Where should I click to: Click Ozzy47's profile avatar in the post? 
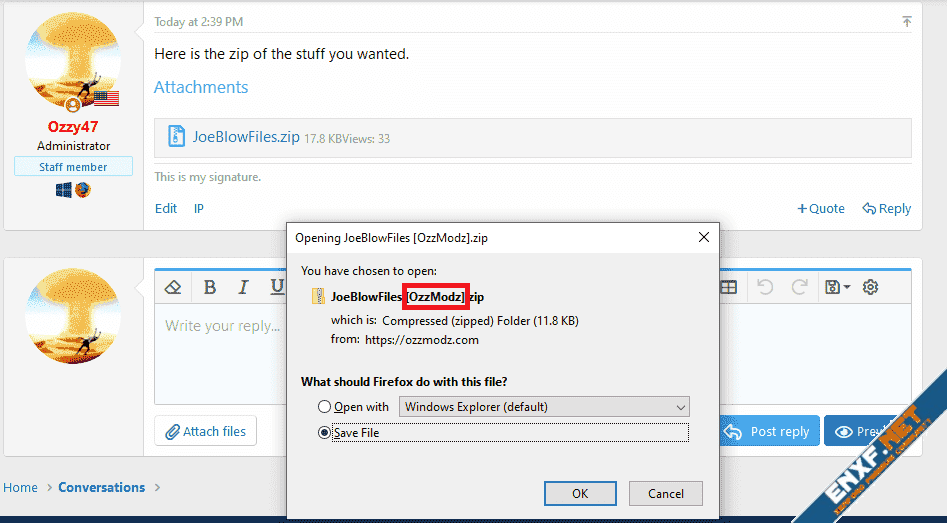[x=73, y=60]
